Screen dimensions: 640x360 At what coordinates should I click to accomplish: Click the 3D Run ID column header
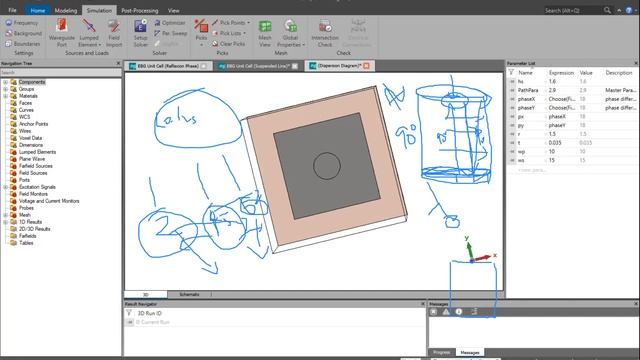click(149, 313)
